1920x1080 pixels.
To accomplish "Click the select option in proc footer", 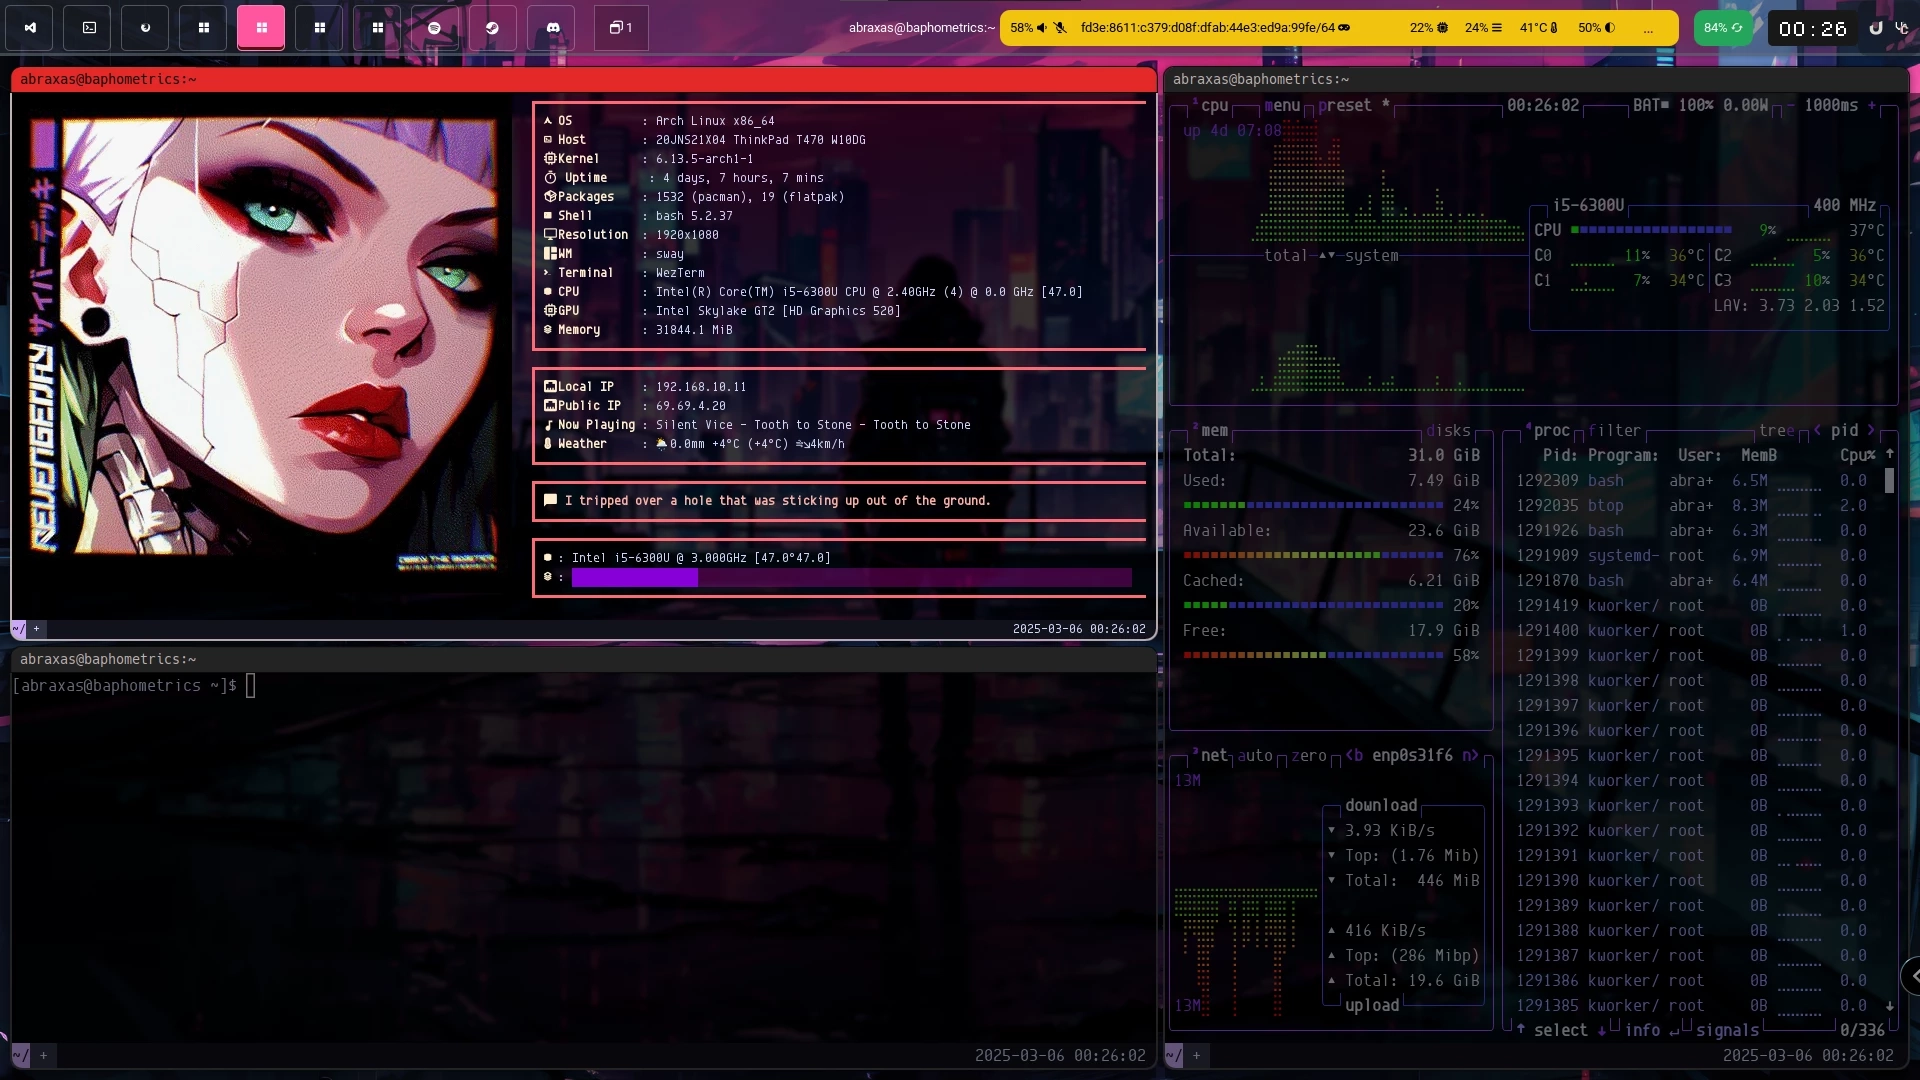I will pyautogui.click(x=1561, y=1031).
